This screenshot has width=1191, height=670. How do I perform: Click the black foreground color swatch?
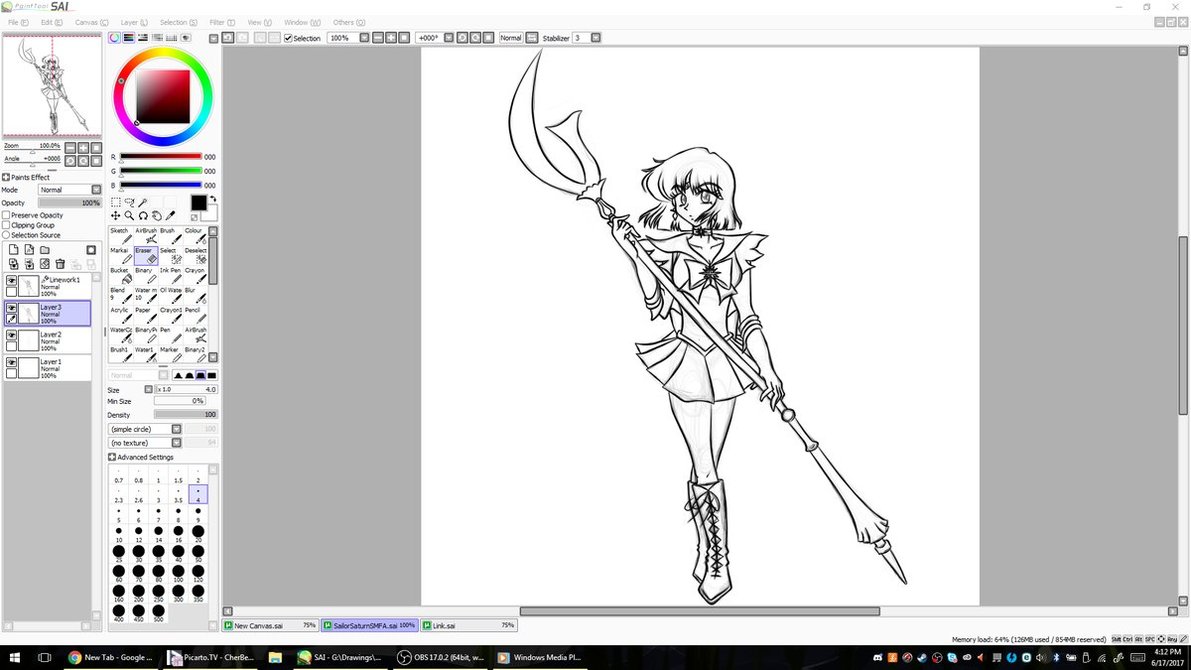click(198, 203)
